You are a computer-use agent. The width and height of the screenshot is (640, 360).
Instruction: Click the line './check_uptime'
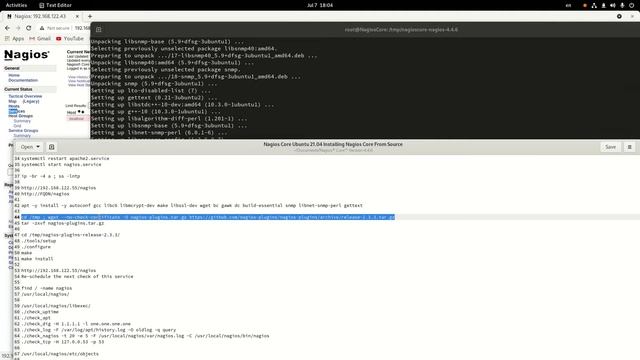pyautogui.click(x=40, y=312)
